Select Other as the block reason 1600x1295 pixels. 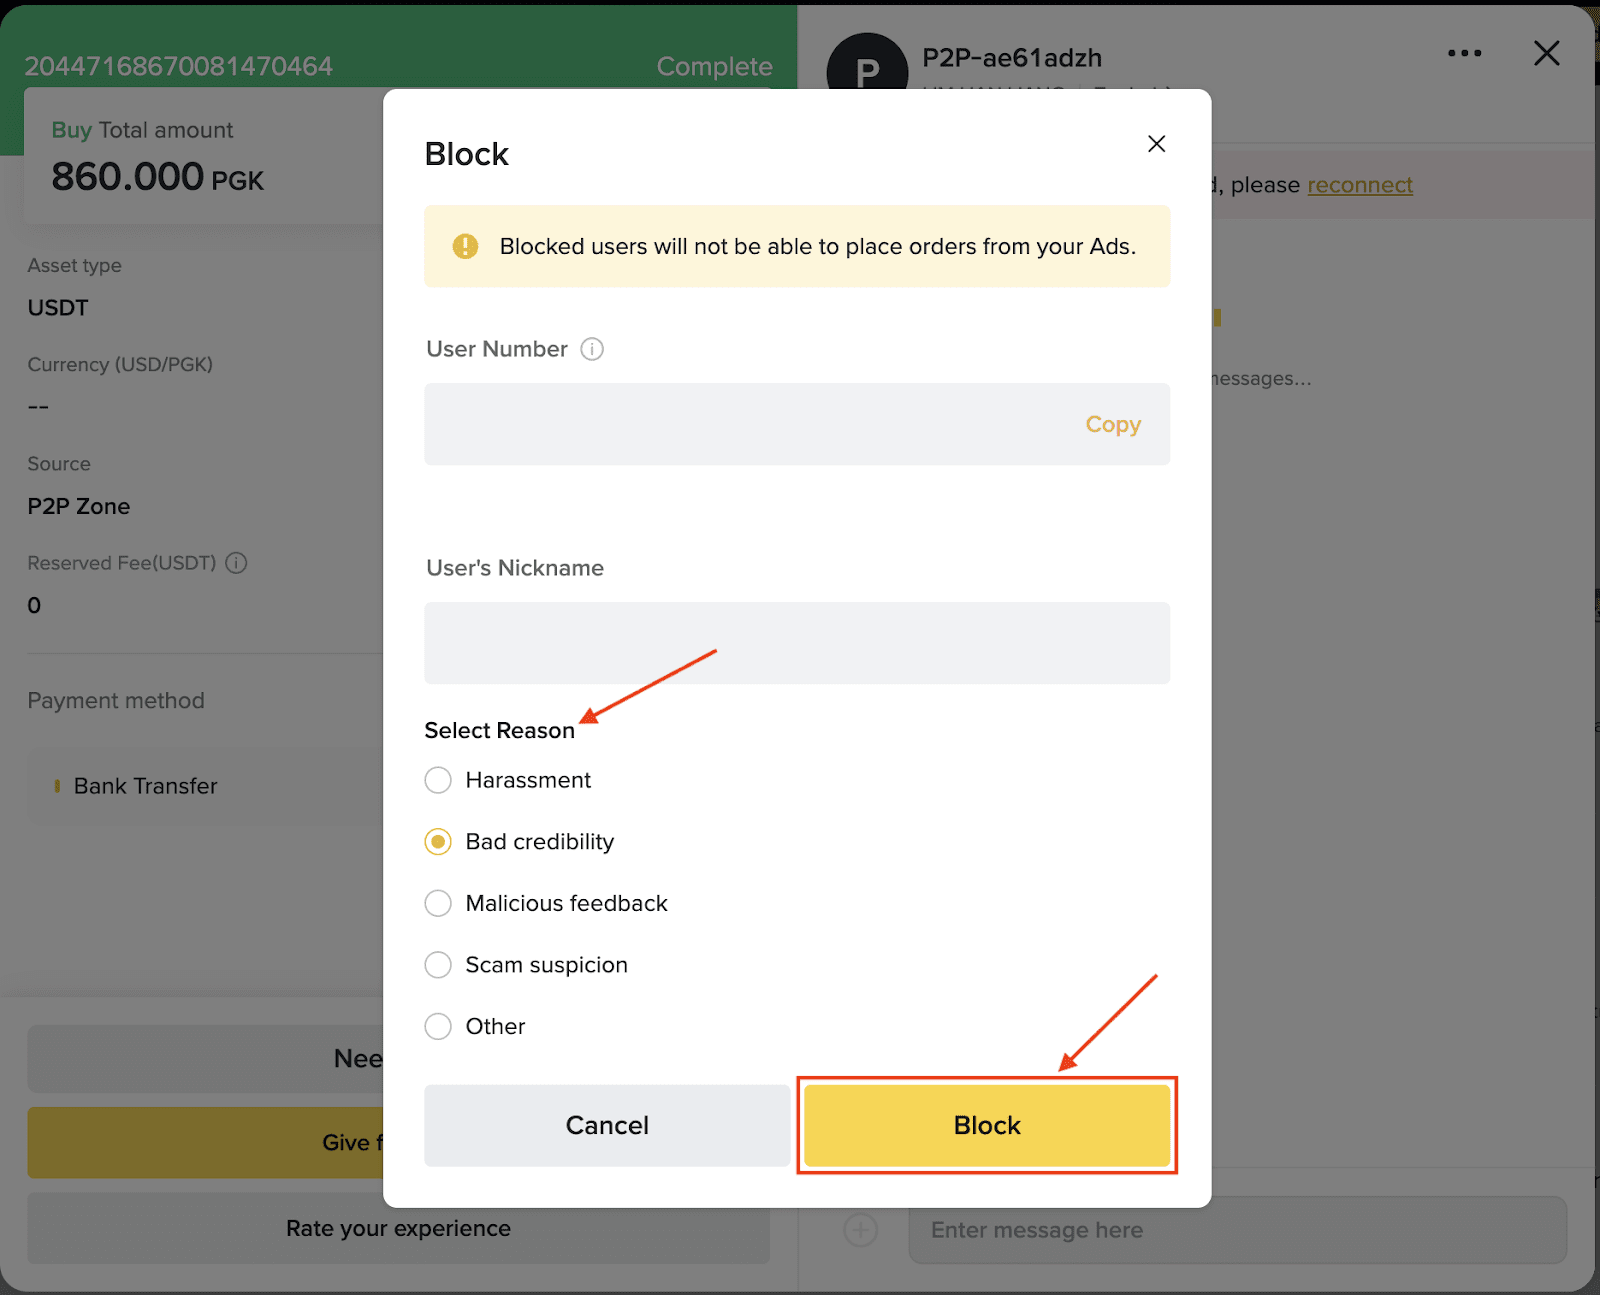click(x=438, y=1027)
